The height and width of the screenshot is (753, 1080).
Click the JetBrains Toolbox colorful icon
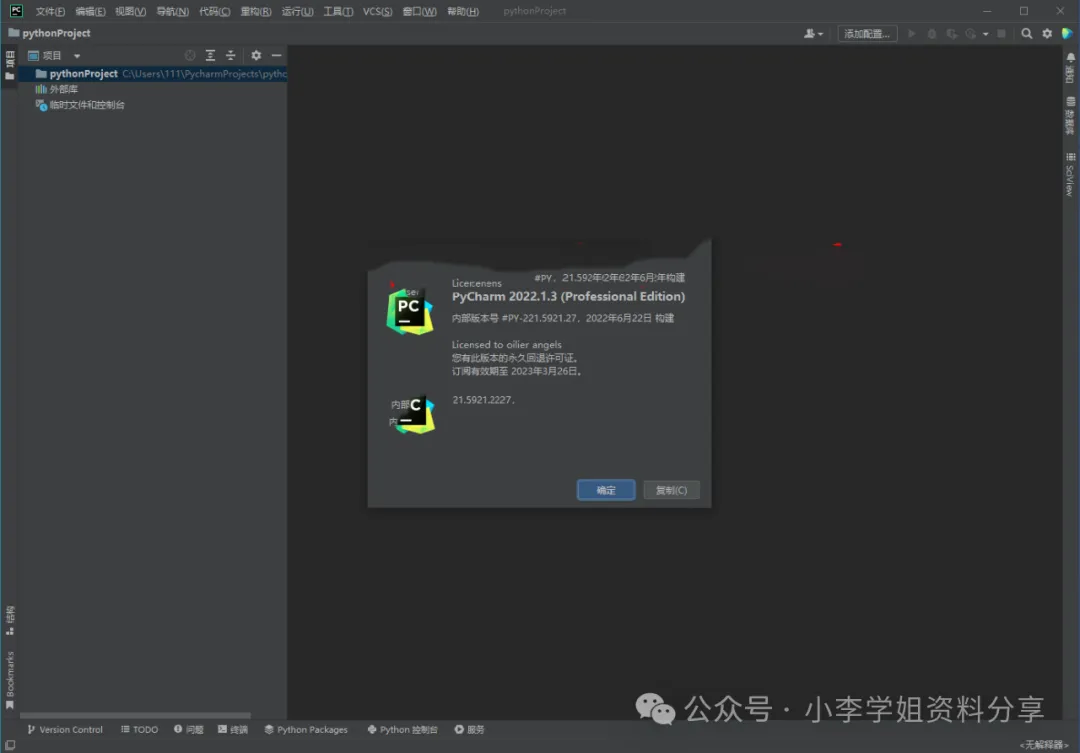tap(1067, 33)
